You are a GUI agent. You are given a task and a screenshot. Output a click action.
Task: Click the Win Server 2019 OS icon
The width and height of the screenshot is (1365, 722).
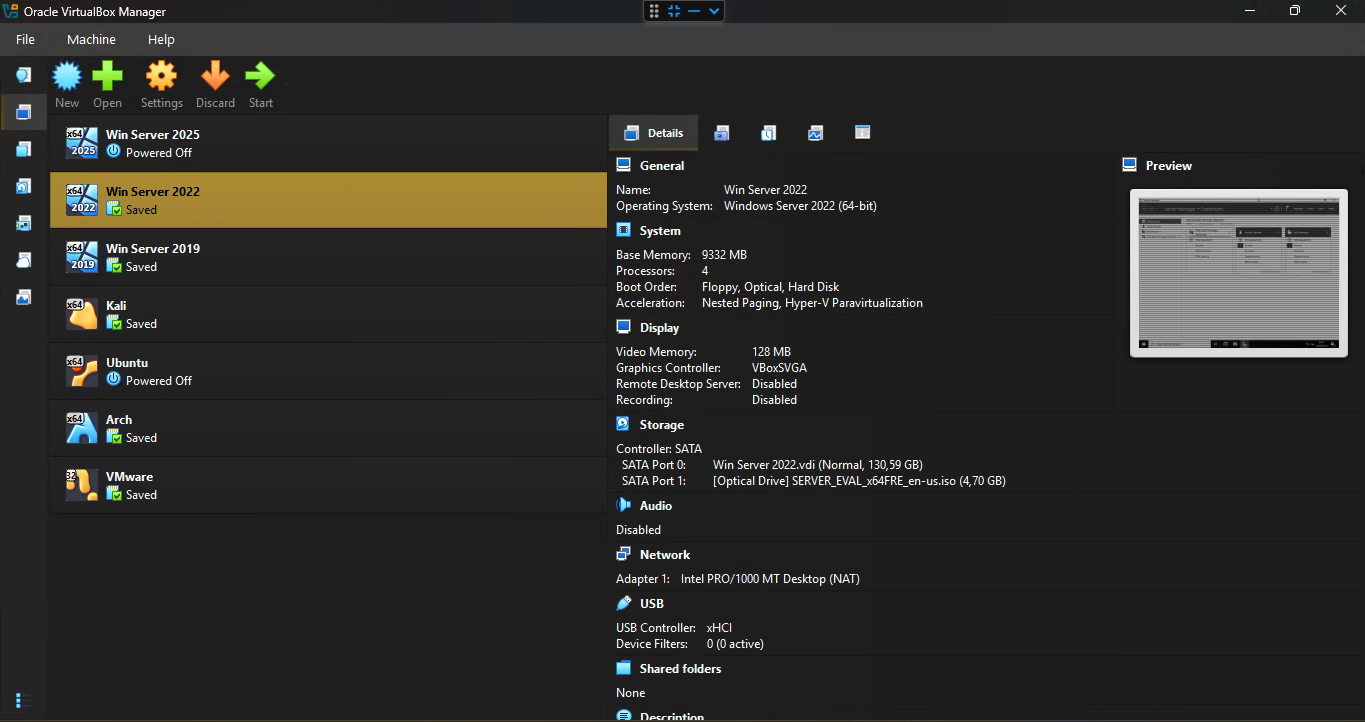coord(82,257)
